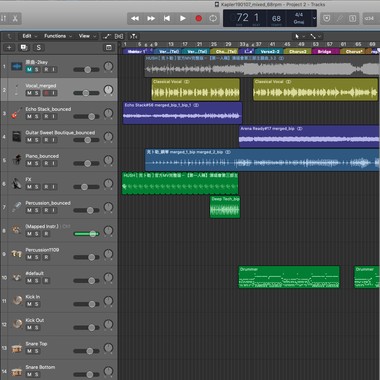
Task: Solo the Vocal_merged track
Action: pos(36,93)
